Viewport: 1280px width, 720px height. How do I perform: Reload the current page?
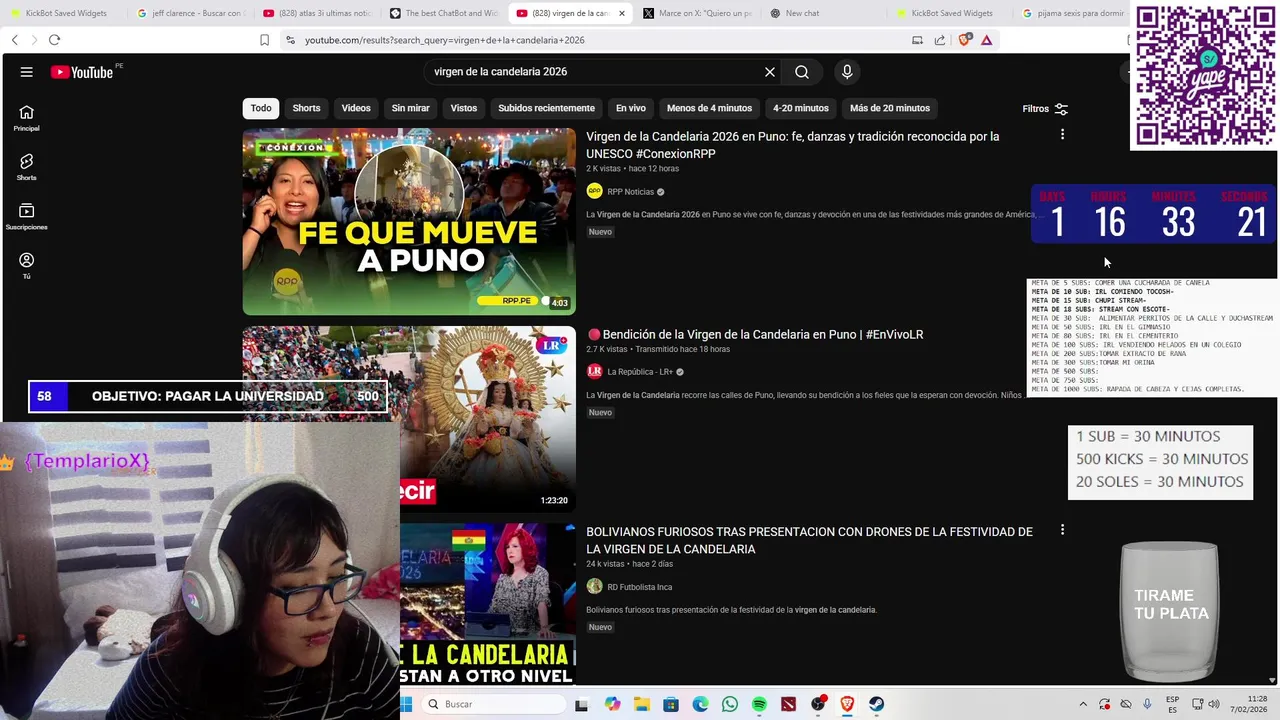pyautogui.click(x=54, y=40)
